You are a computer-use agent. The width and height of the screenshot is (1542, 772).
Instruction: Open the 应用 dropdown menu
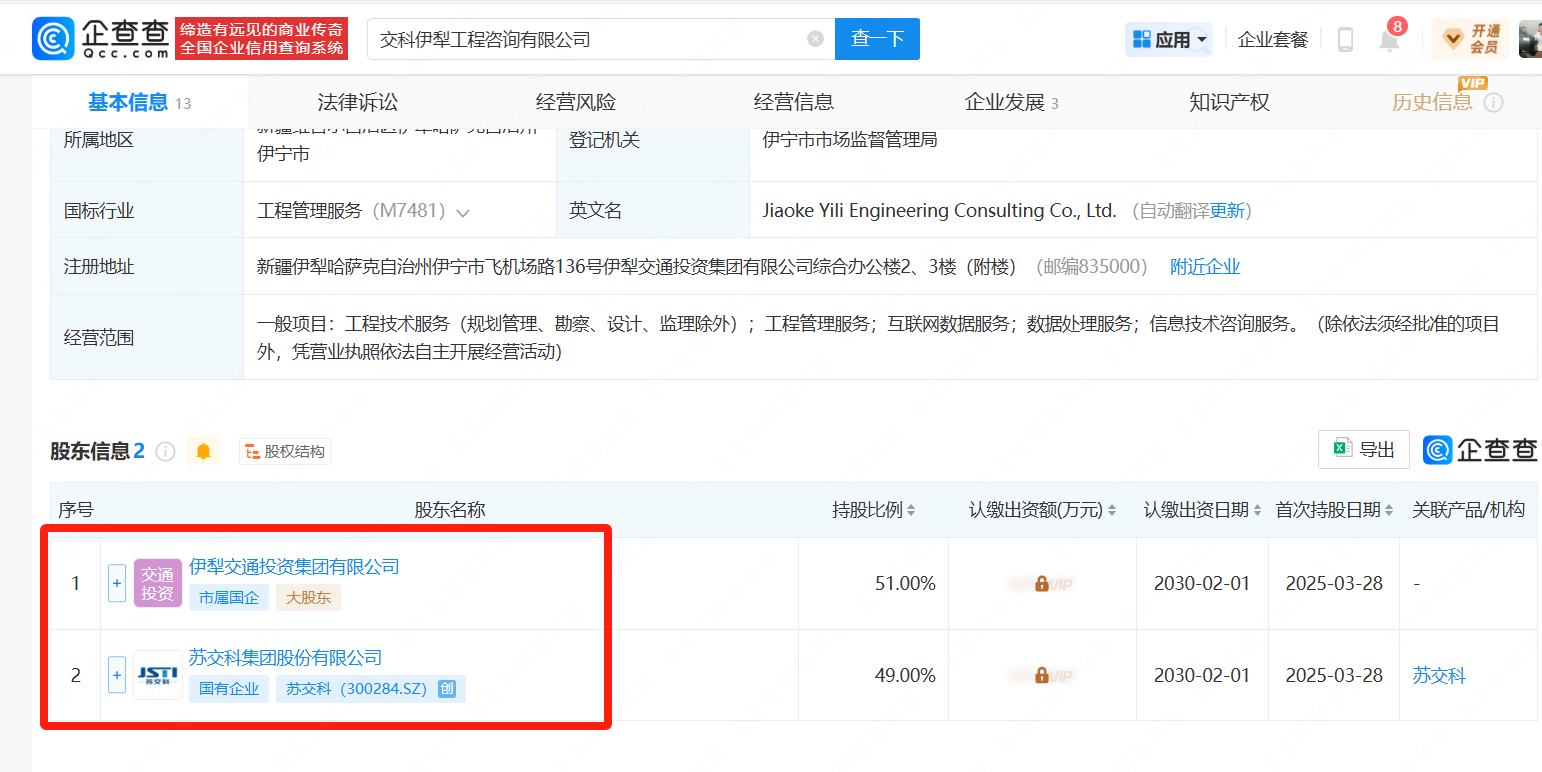pos(1169,39)
